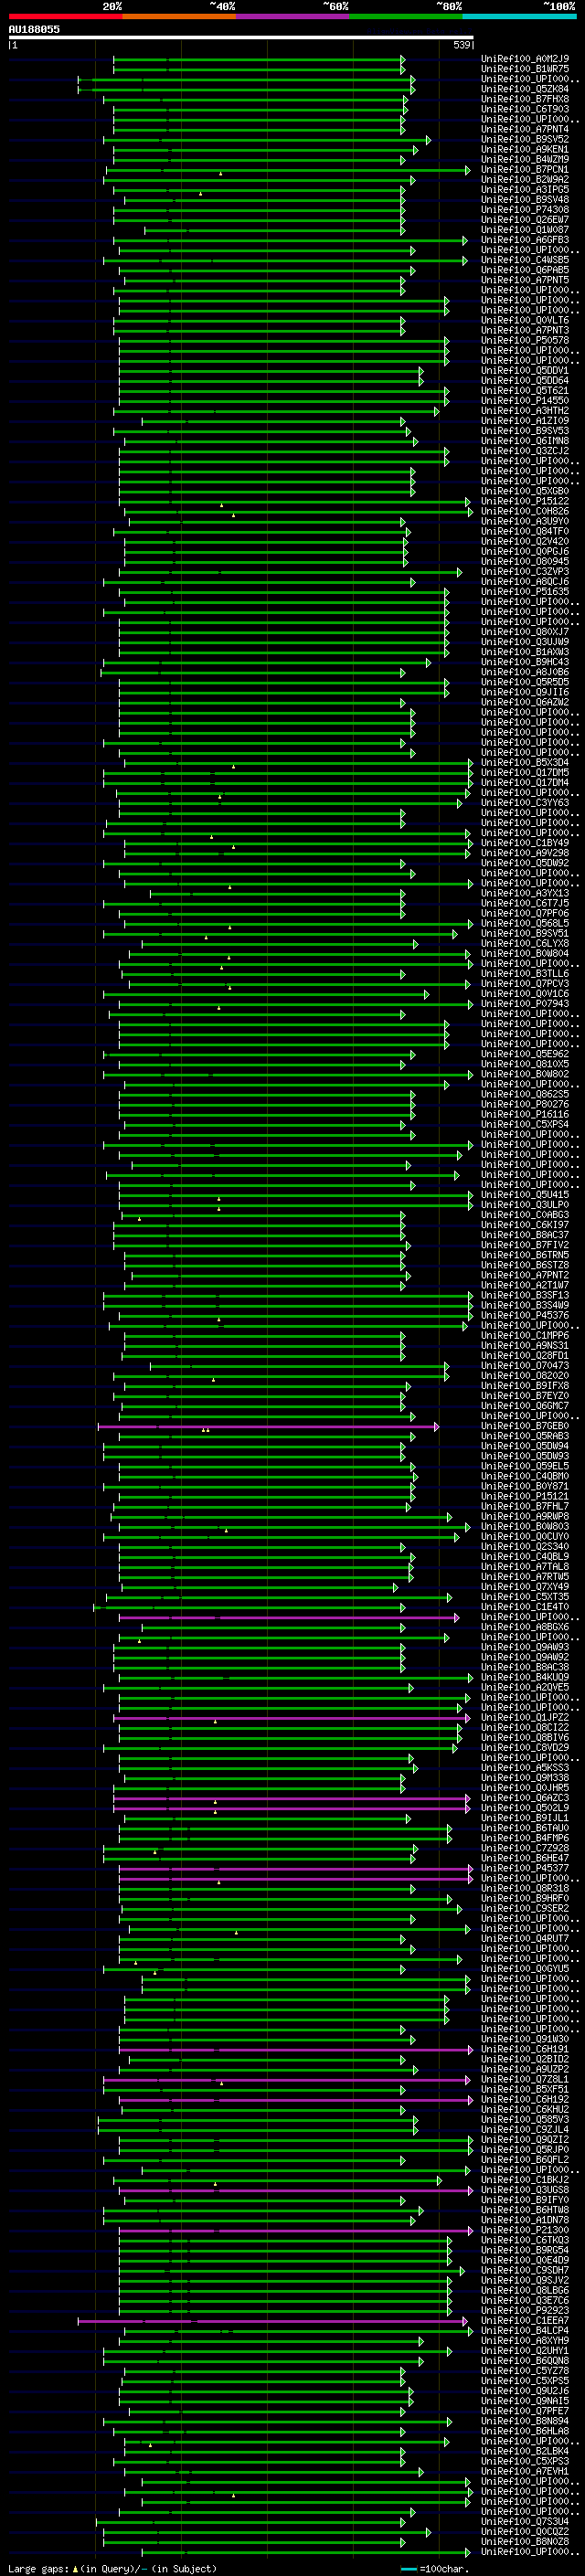Select hit label UniRef100_Q8R318

coord(525,1888)
